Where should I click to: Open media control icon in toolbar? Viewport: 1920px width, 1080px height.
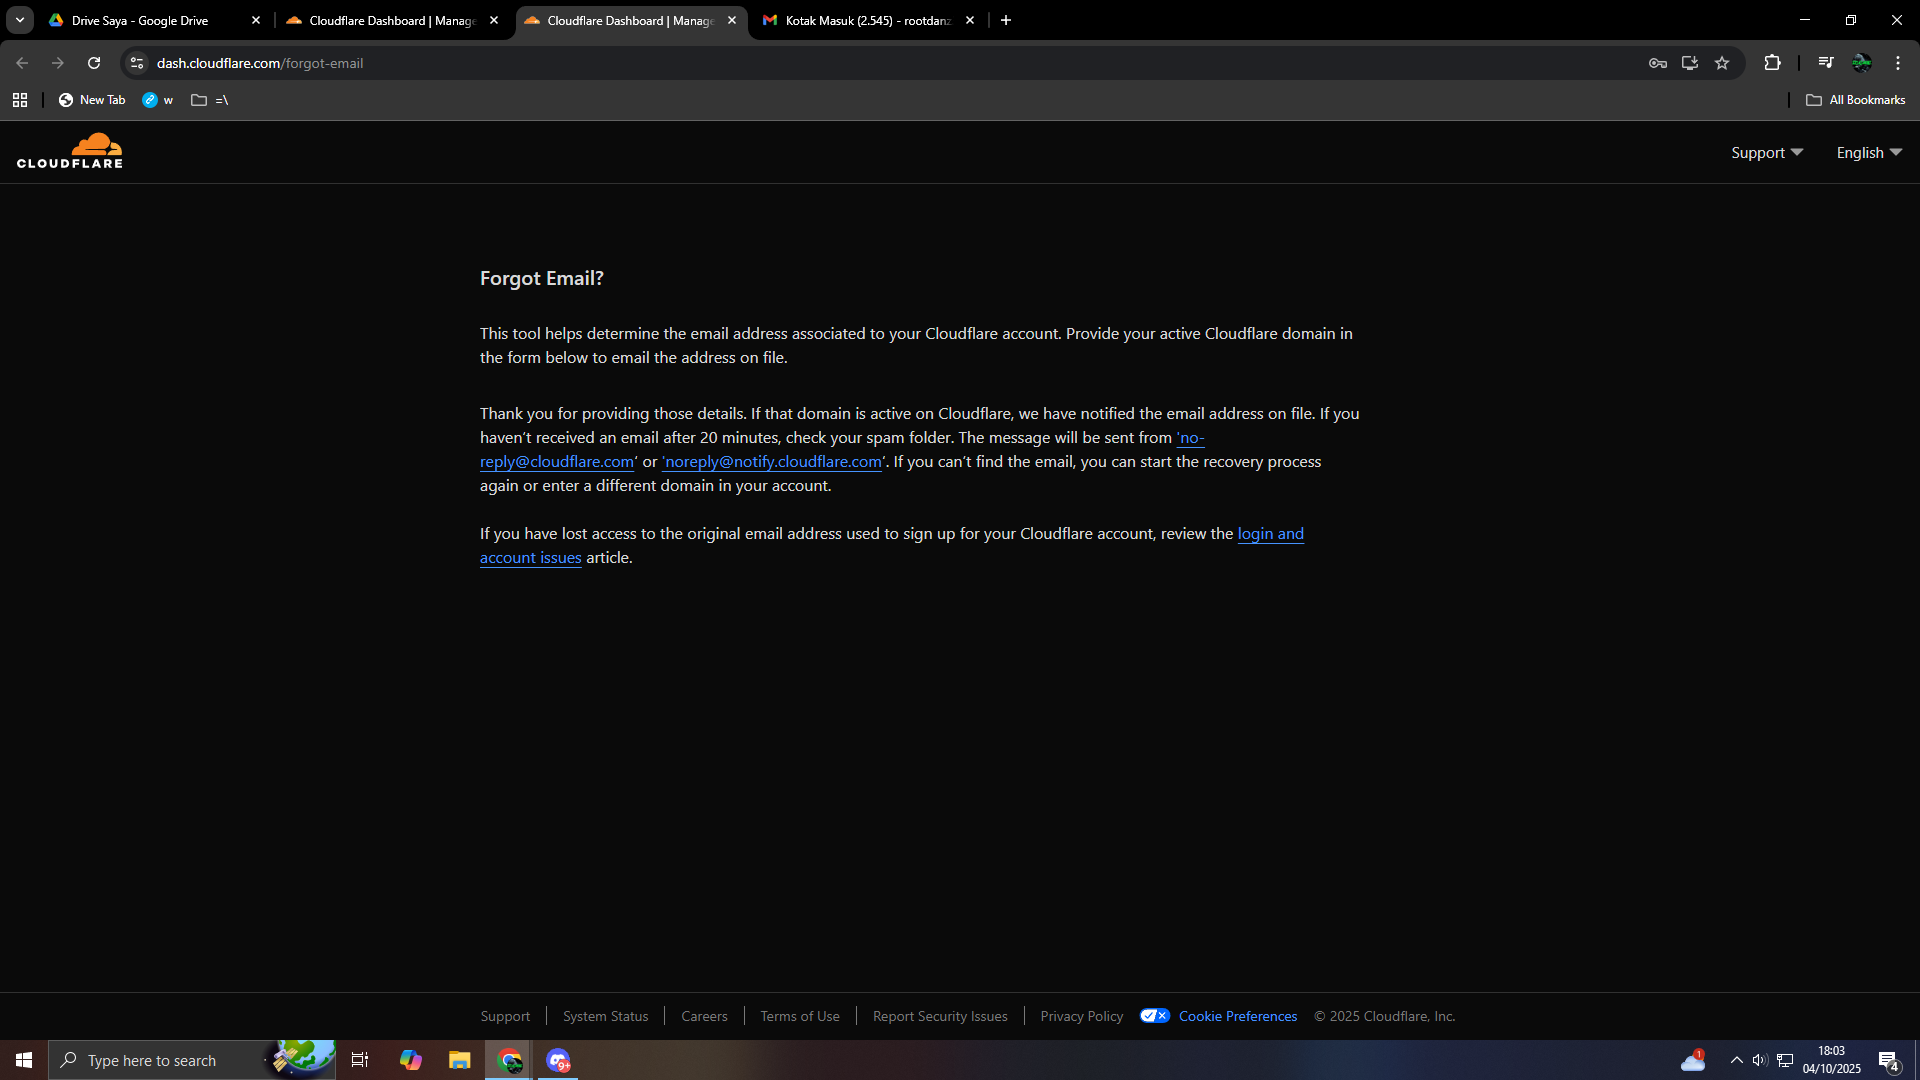tap(1826, 63)
